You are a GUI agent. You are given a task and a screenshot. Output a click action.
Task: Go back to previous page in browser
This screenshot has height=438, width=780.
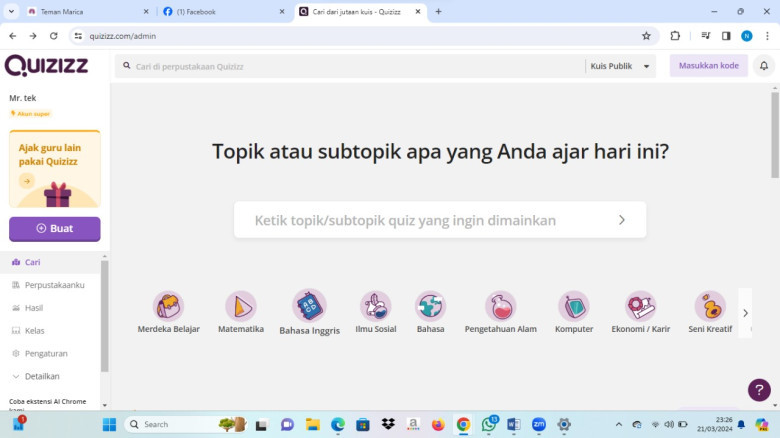pos(12,36)
